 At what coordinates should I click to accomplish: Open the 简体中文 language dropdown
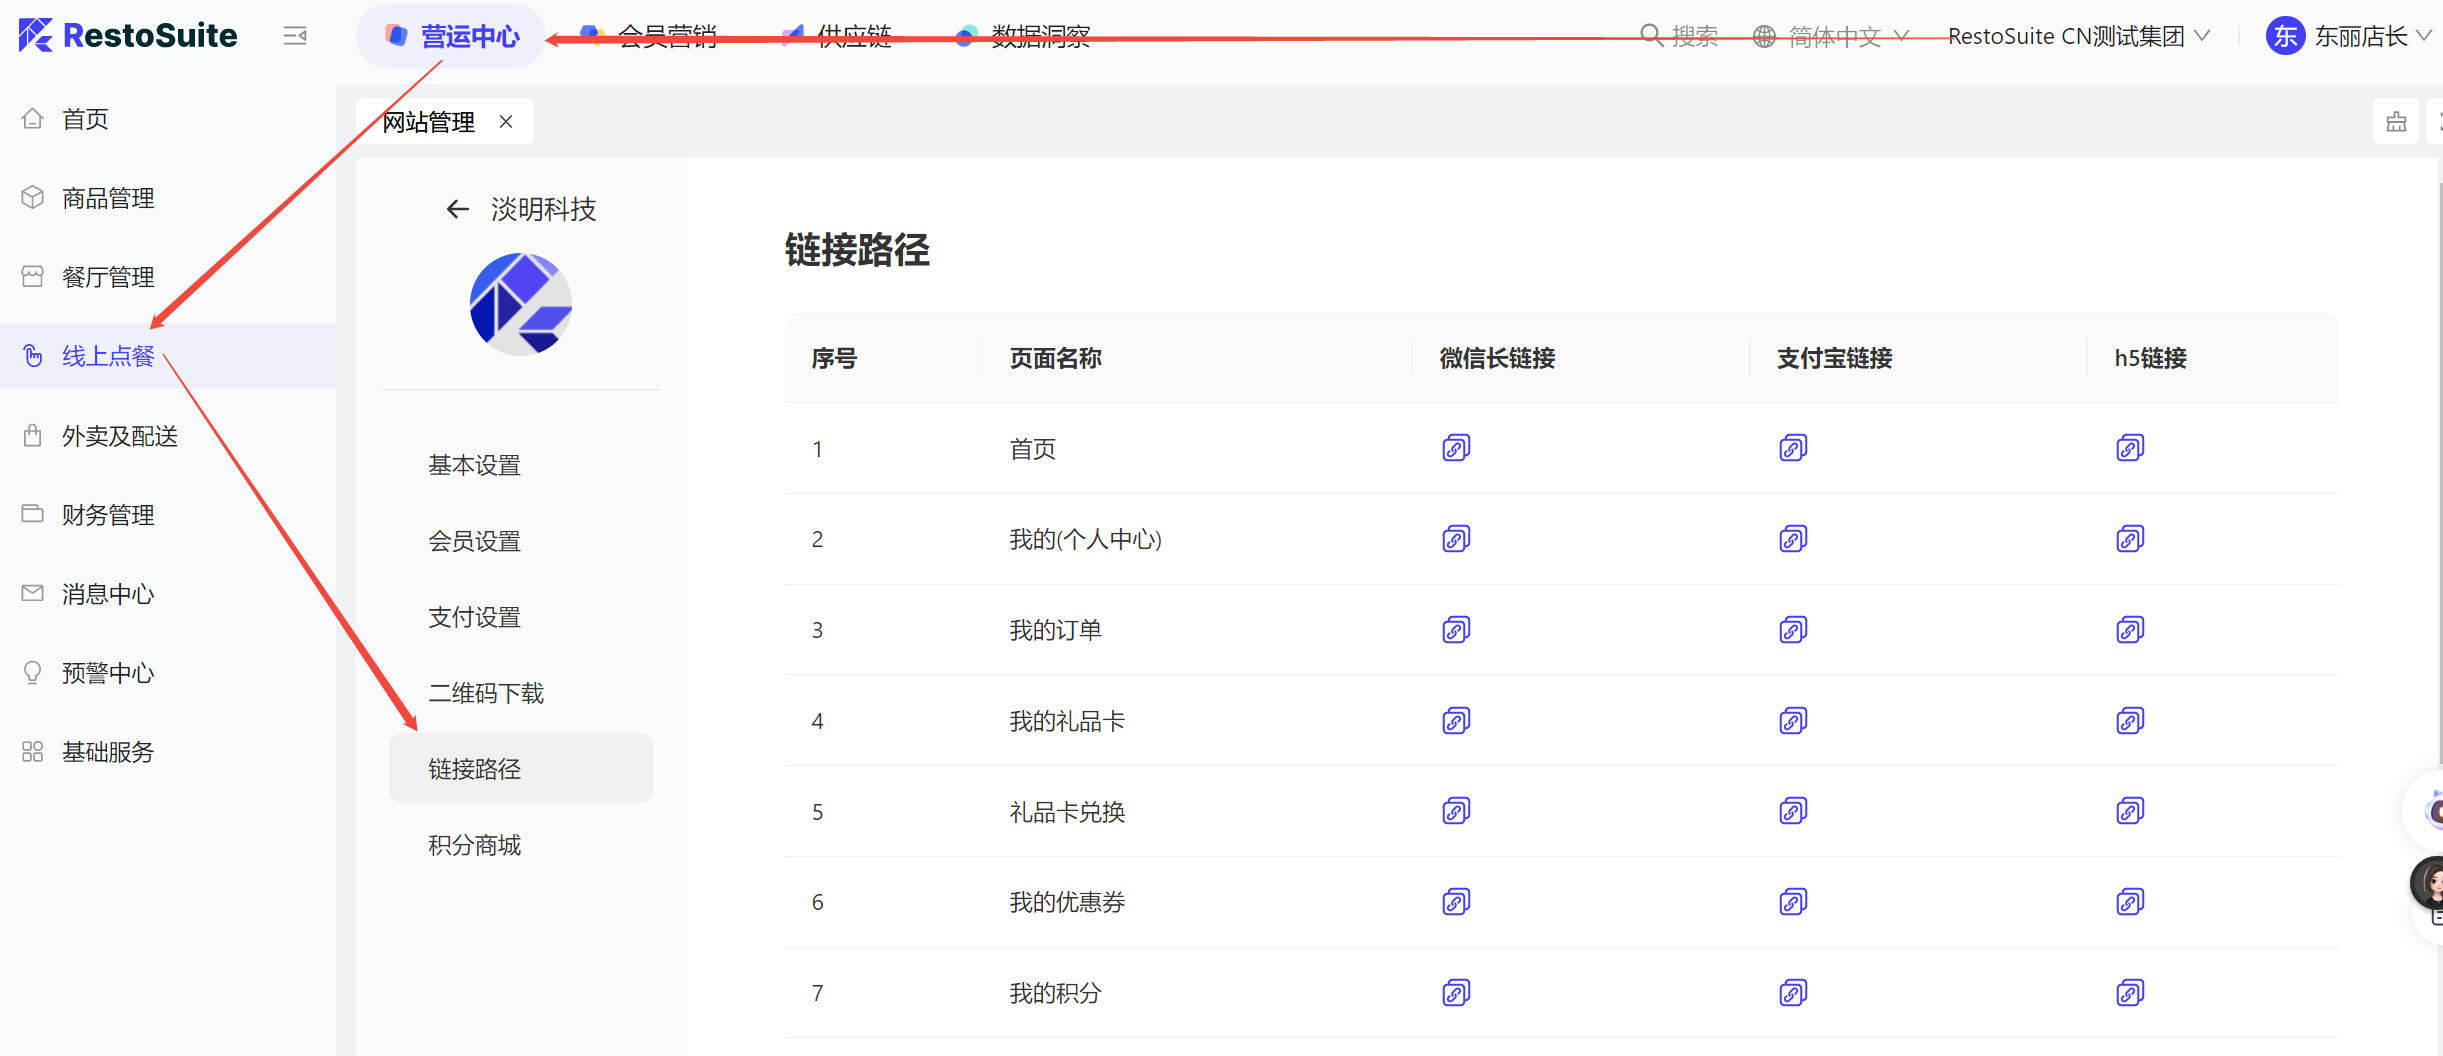click(1832, 37)
